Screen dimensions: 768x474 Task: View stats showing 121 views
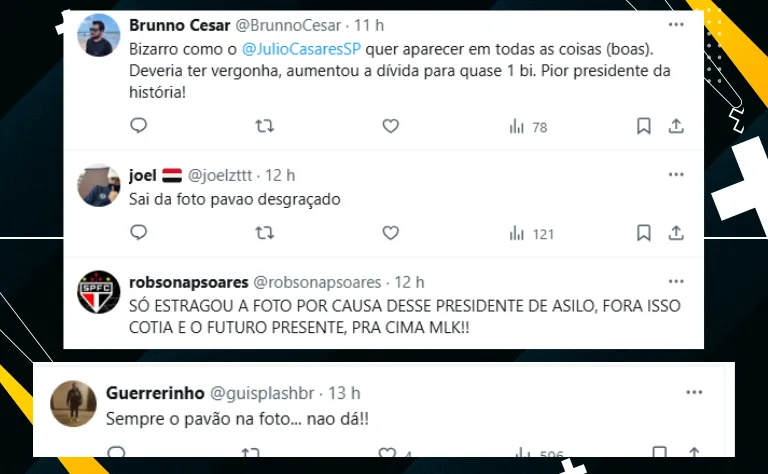(531, 233)
